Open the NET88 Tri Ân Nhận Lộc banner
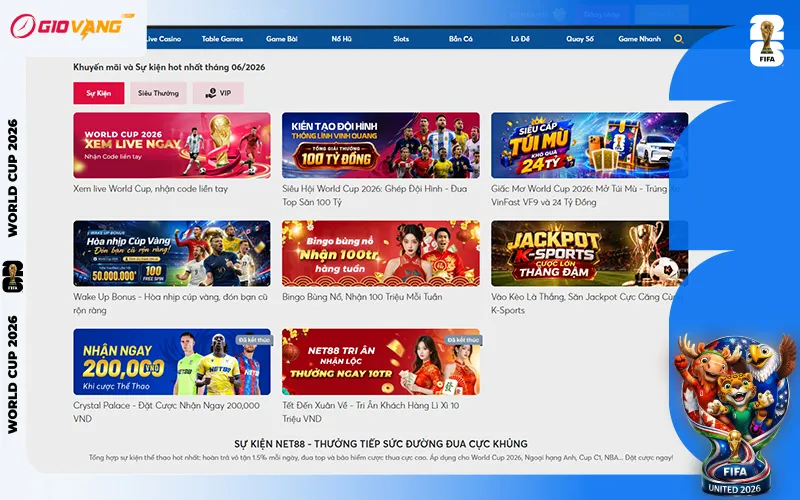Image resolution: width=800 pixels, height=500 pixels. (381, 362)
